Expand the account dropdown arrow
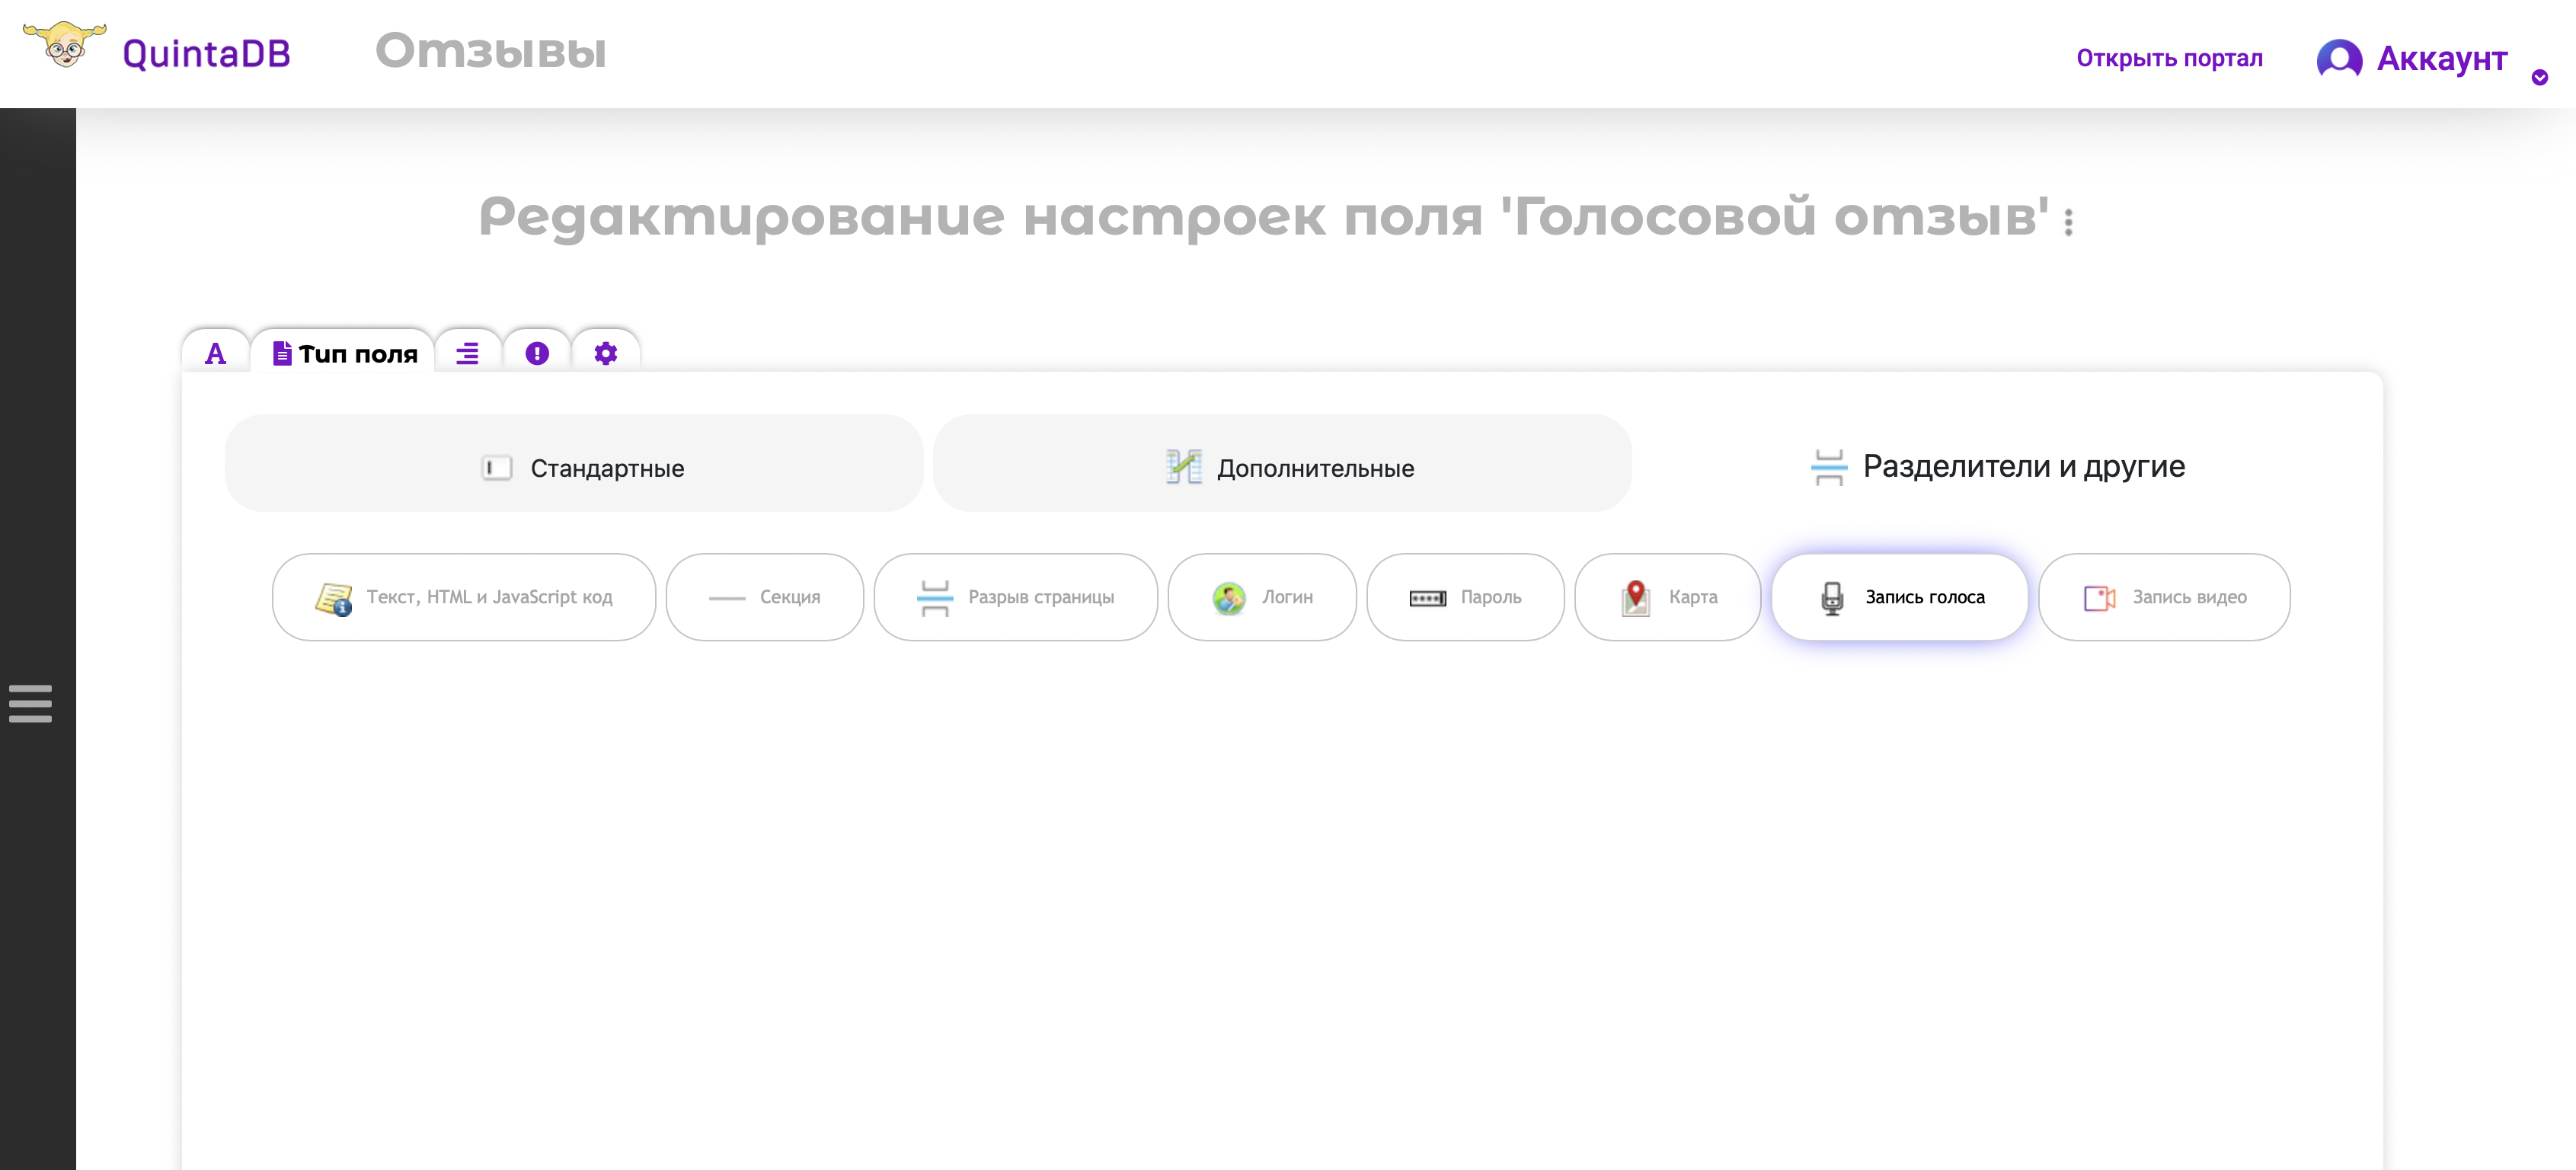This screenshot has width=2576, height=1170. click(2539, 77)
